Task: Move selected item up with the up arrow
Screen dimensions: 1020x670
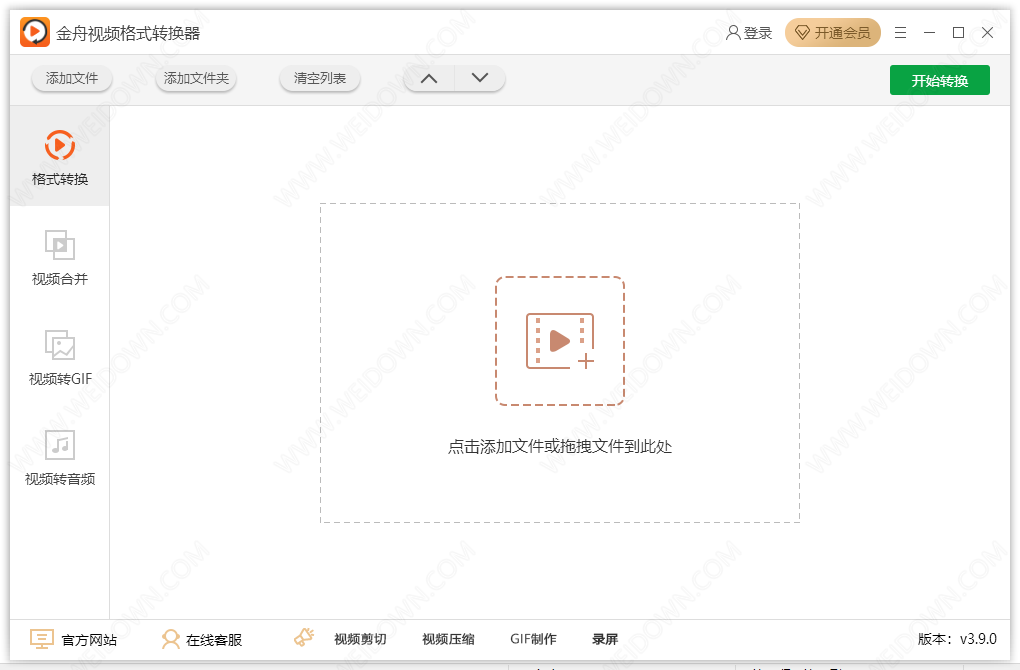Action: 429,78
